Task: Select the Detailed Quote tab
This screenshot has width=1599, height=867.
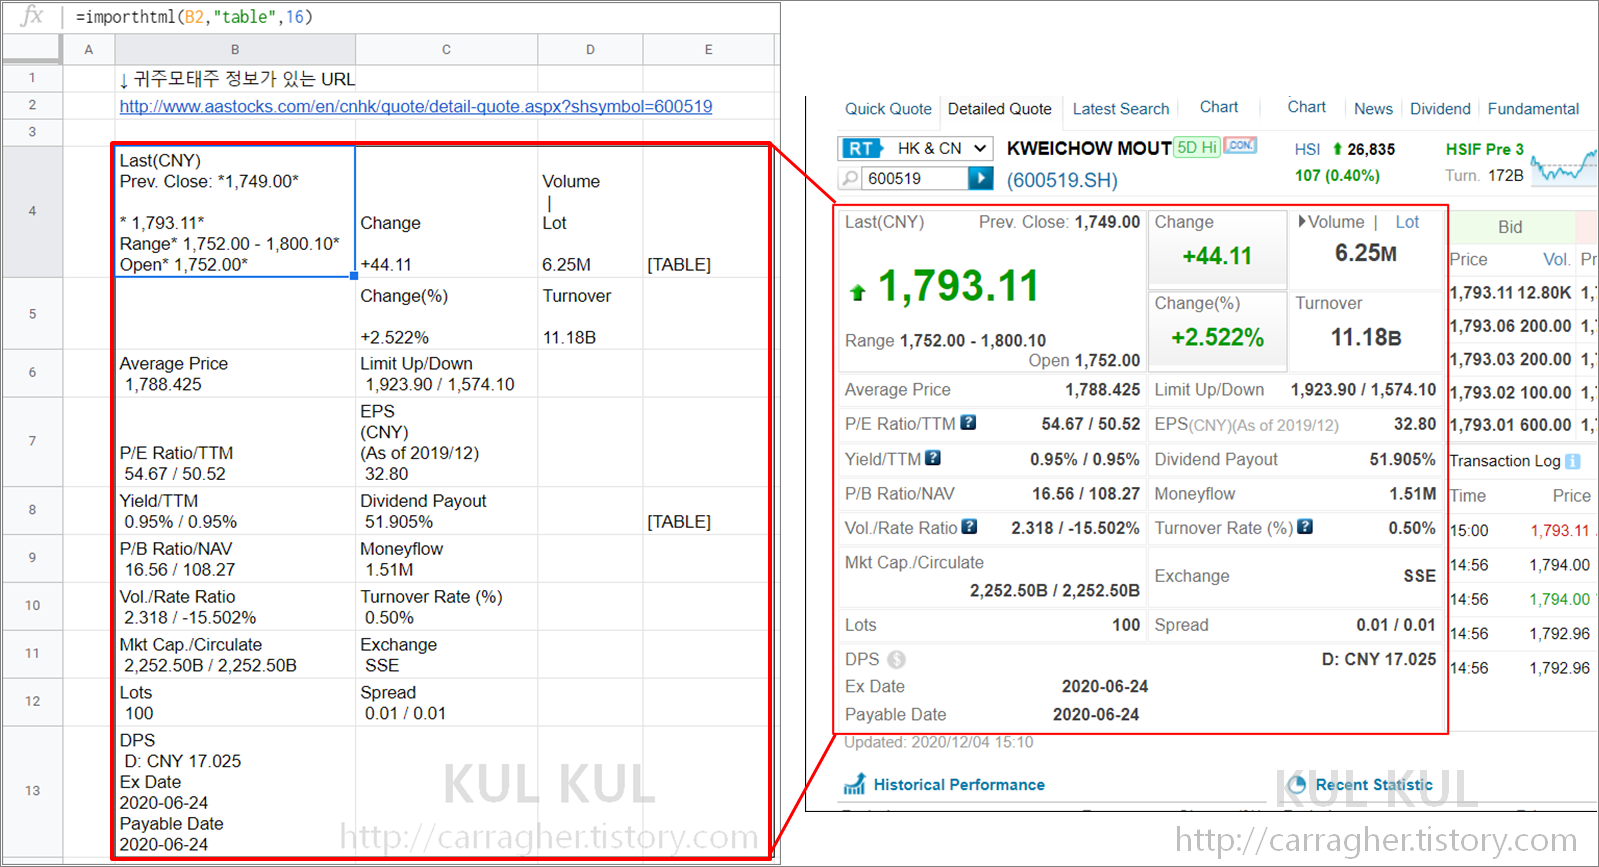Action: (x=1000, y=109)
